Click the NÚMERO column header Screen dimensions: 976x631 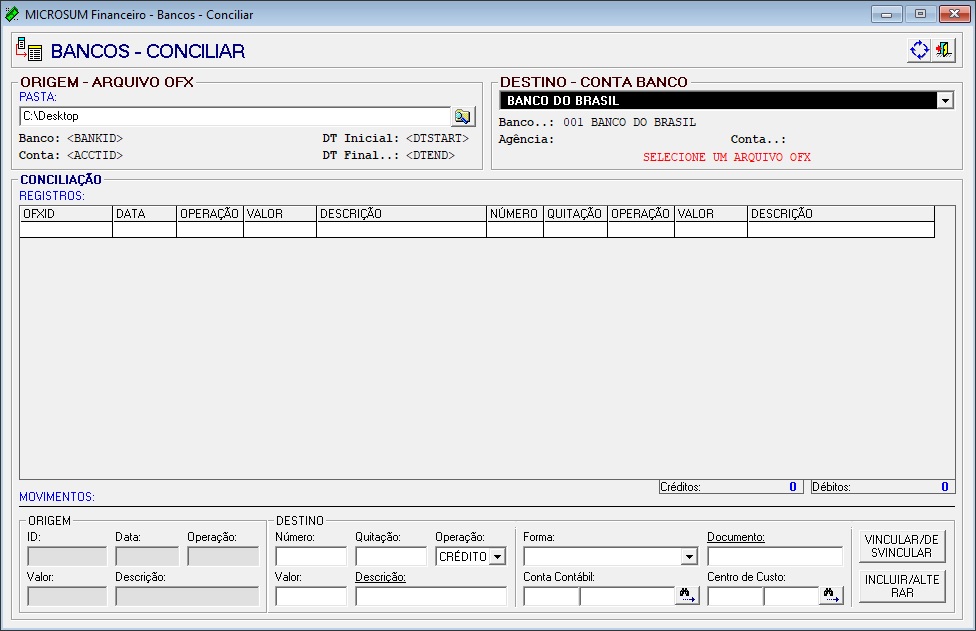(x=515, y=213)
